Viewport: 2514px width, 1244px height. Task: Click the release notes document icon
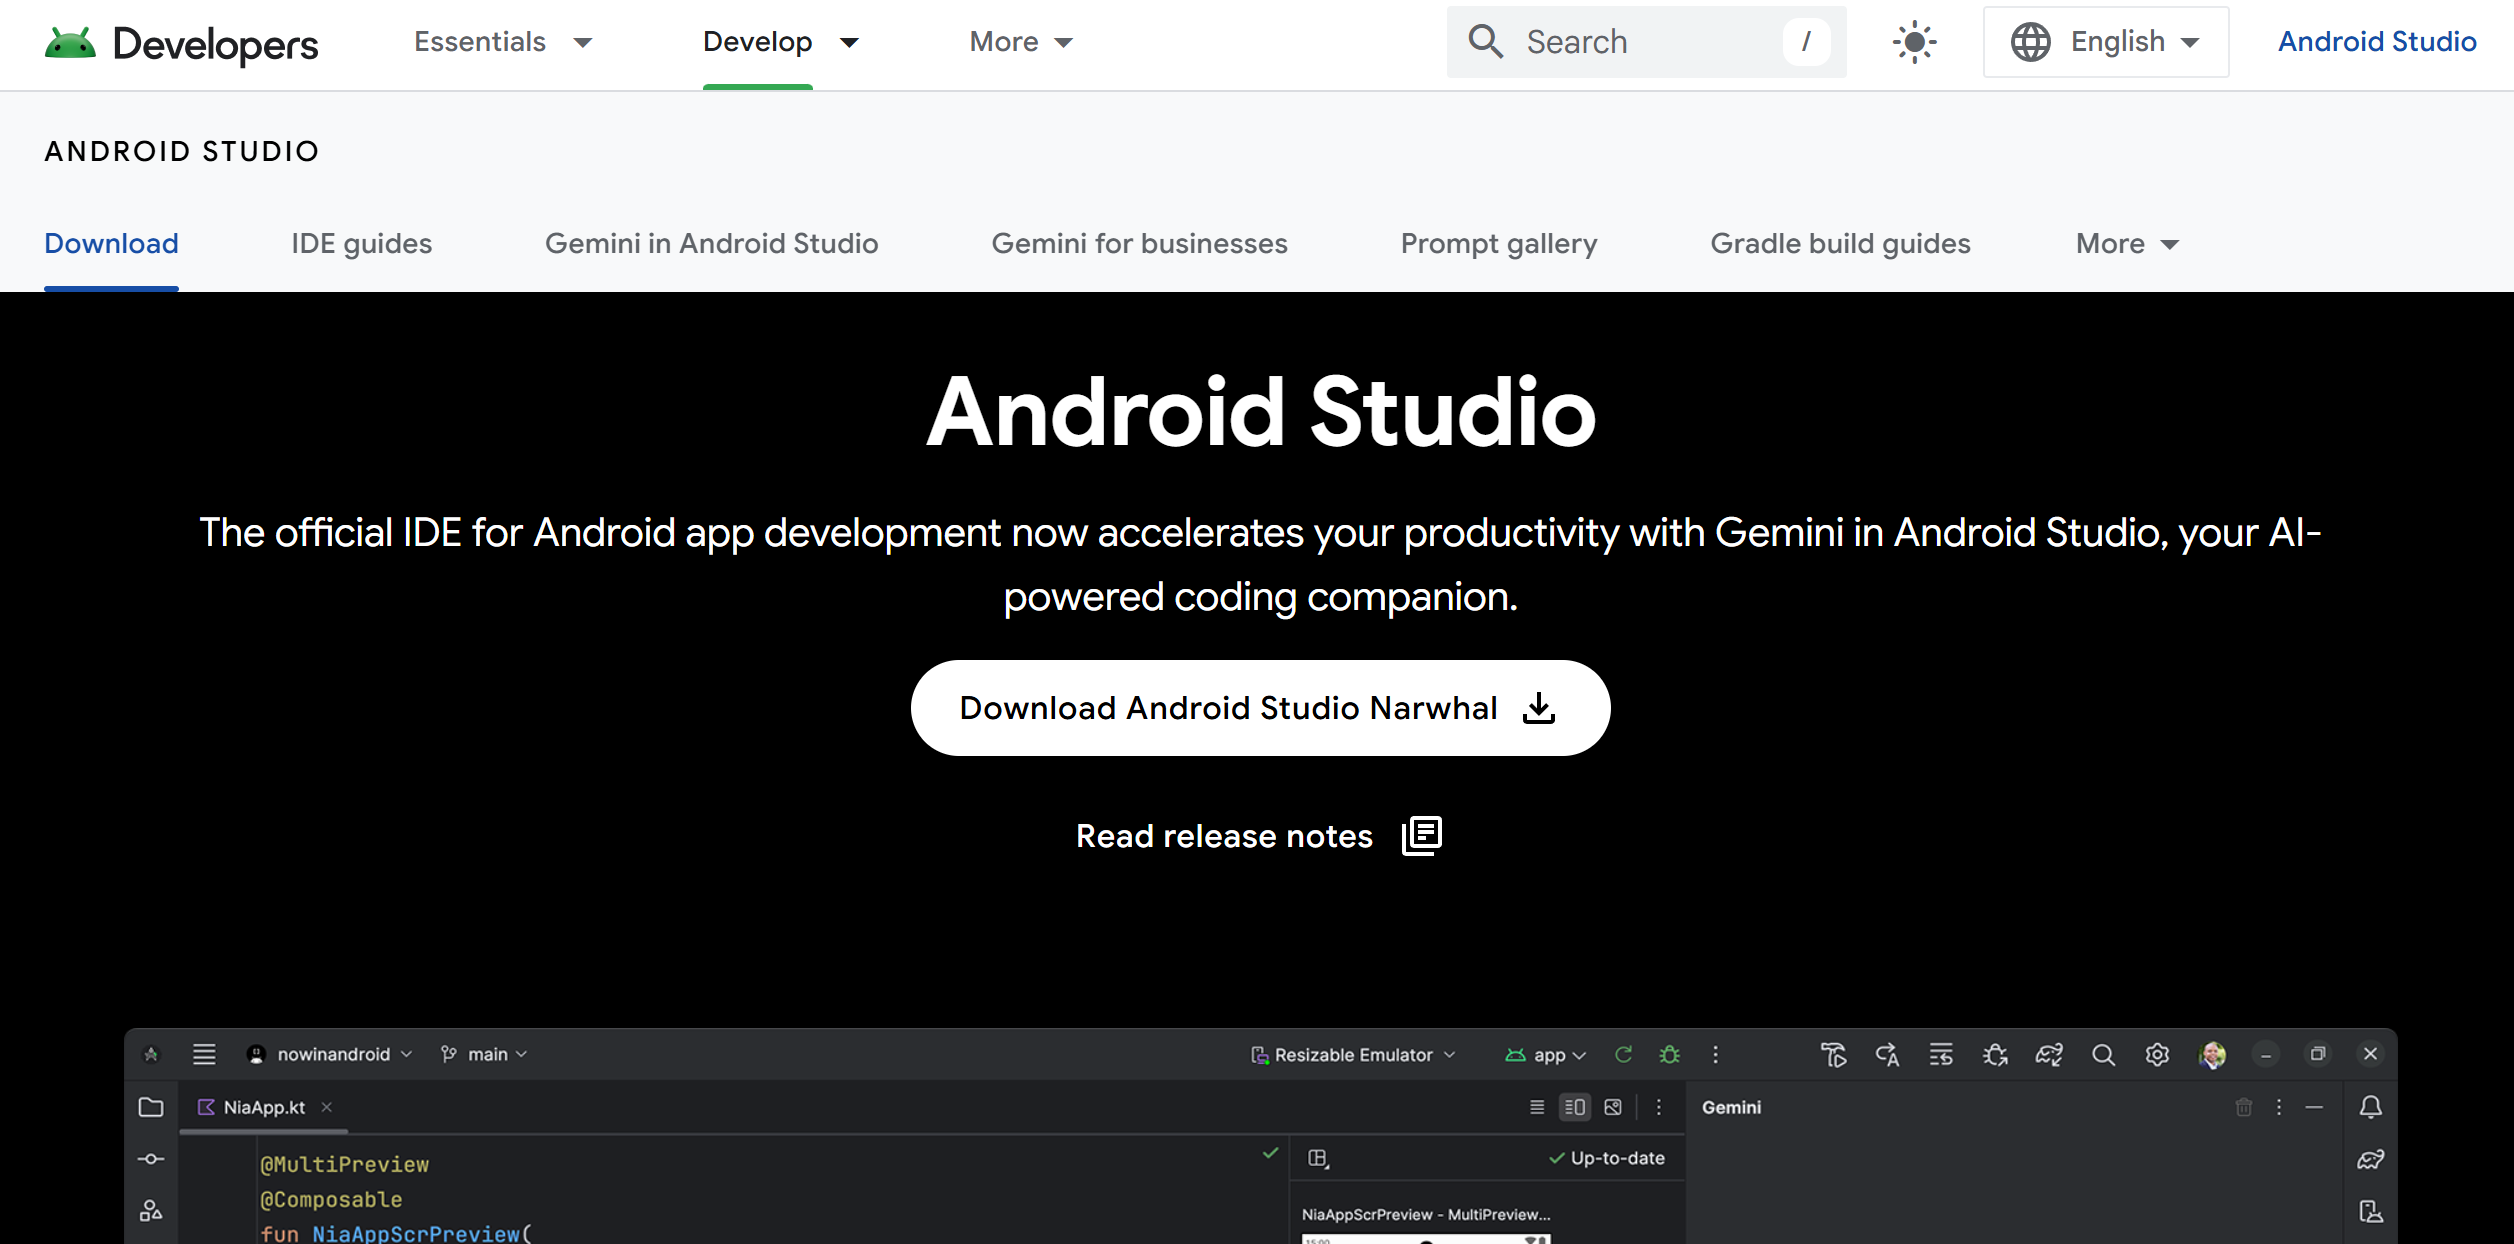click(x=1421, y=836)
